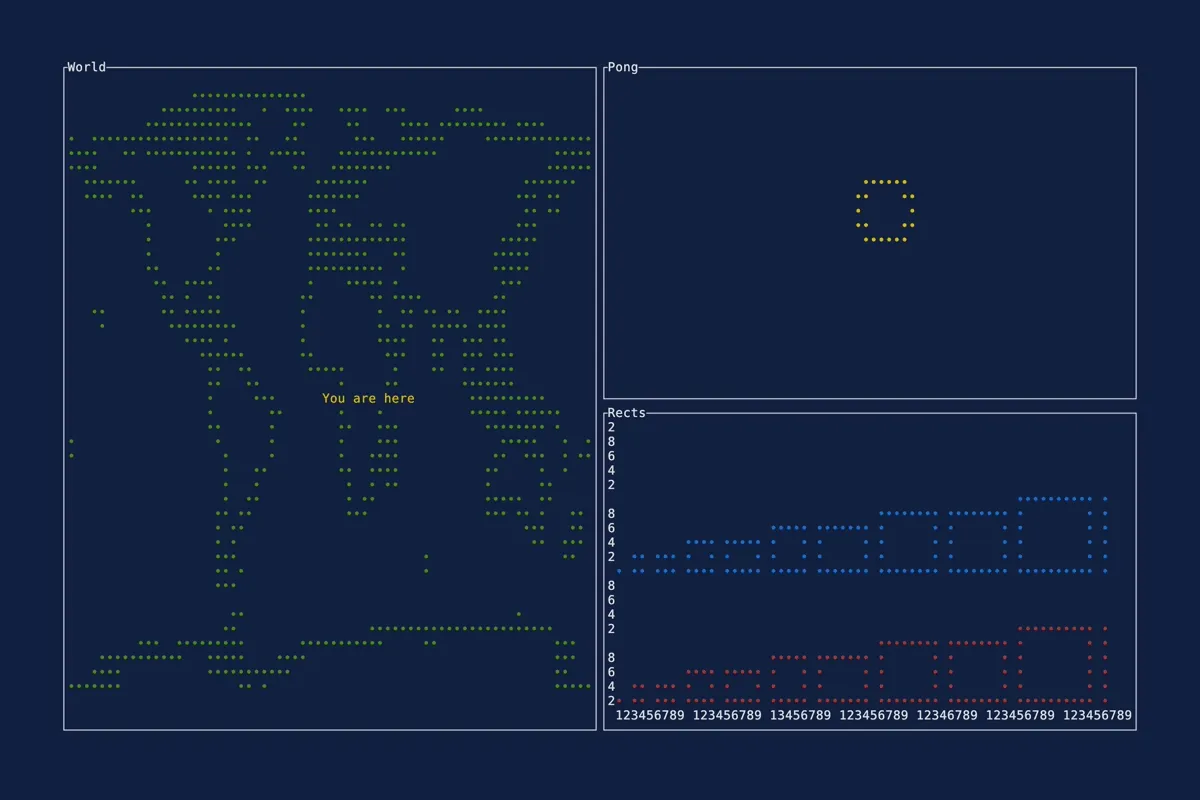Image resolution: width=1200 pixels, height=800 pixels.
Task: Click the topmost '2' on the Rects y-axis
Action: pyautogui.click(x=611, y=427)
